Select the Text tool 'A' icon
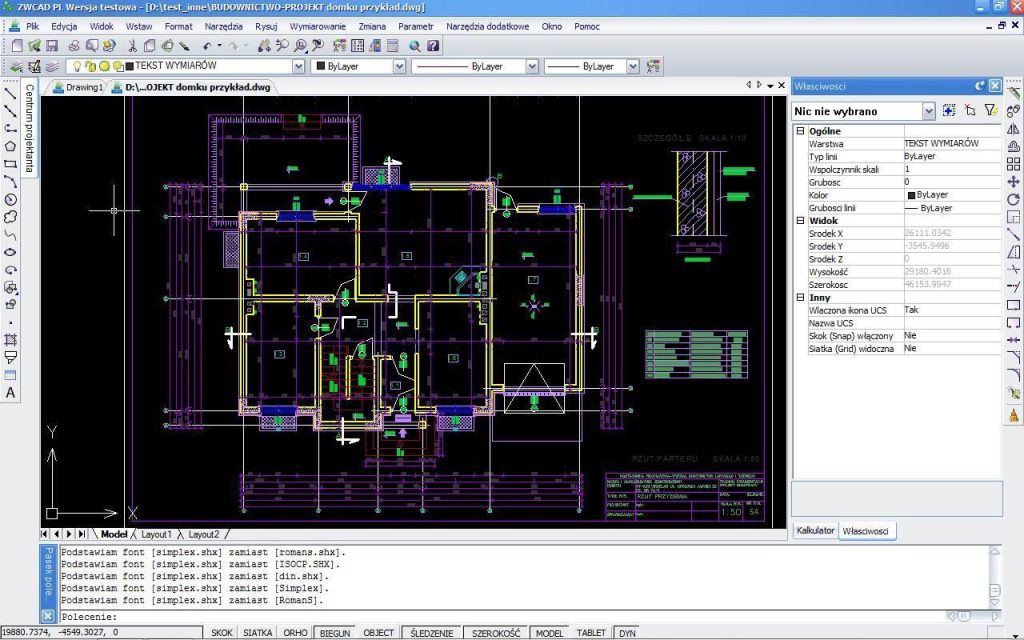The image size is (1024, 640). pyautogui.click(x=10, y=393)
